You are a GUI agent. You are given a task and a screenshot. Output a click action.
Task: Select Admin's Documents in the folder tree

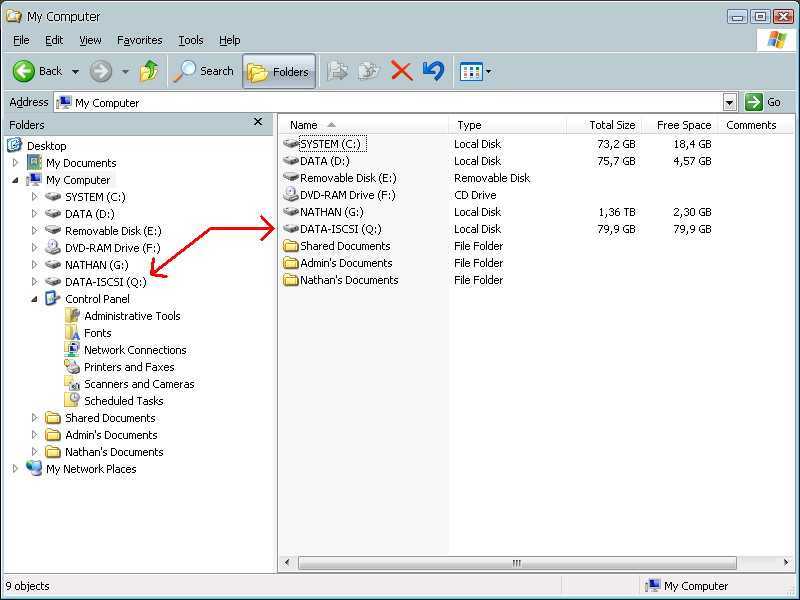(x=111, y=435)
